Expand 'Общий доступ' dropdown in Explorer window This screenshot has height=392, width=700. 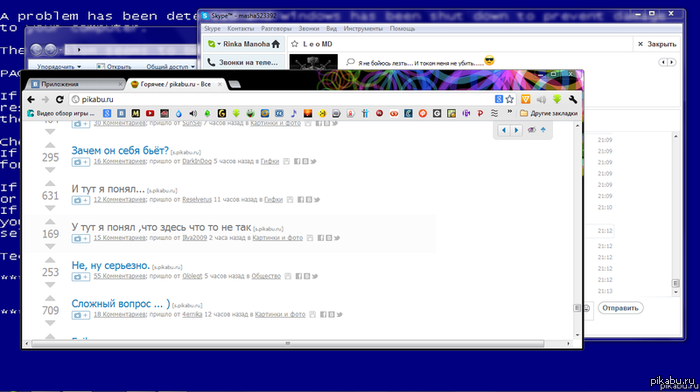click(171, 67)
